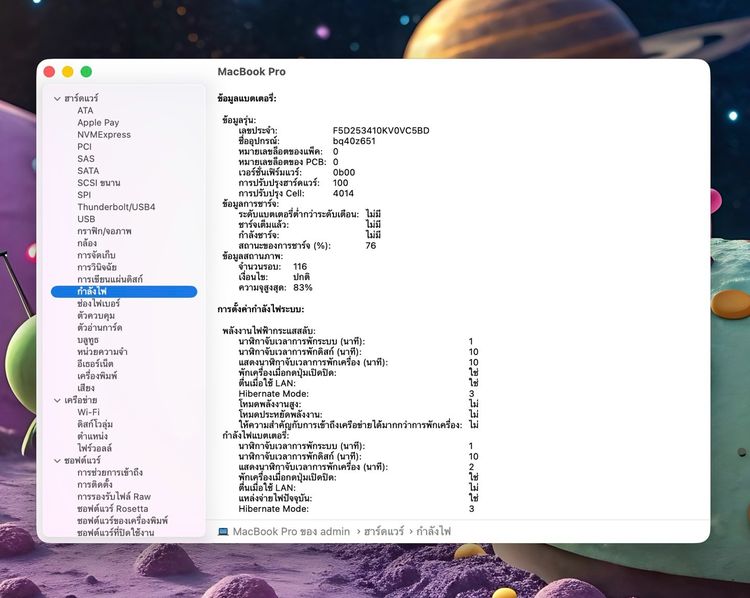Screen dimensions: 750x598
Task: Select Wi-Fi under เครือข่าย
Action: pos(88,412)
